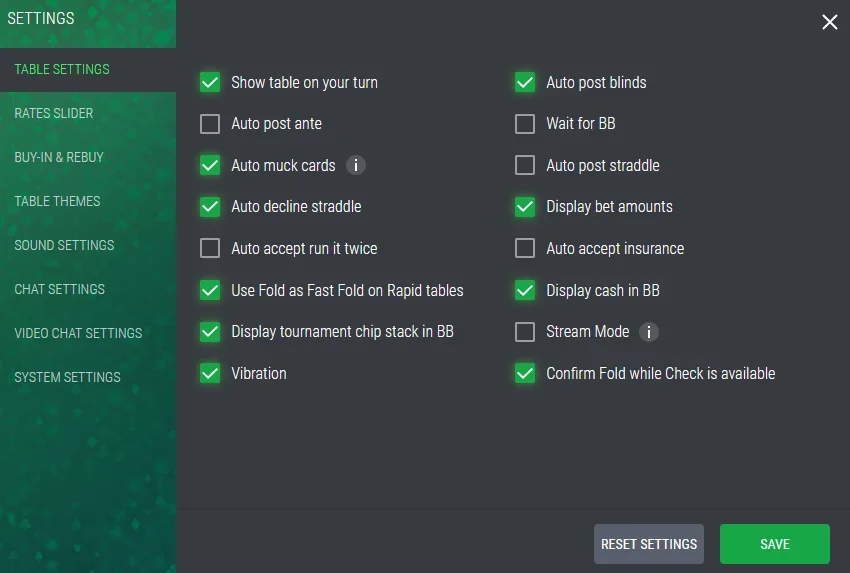The image size is (850, 573).
Task: Click info icon beside Stream Mode
Action: click(x=649, y=332)
